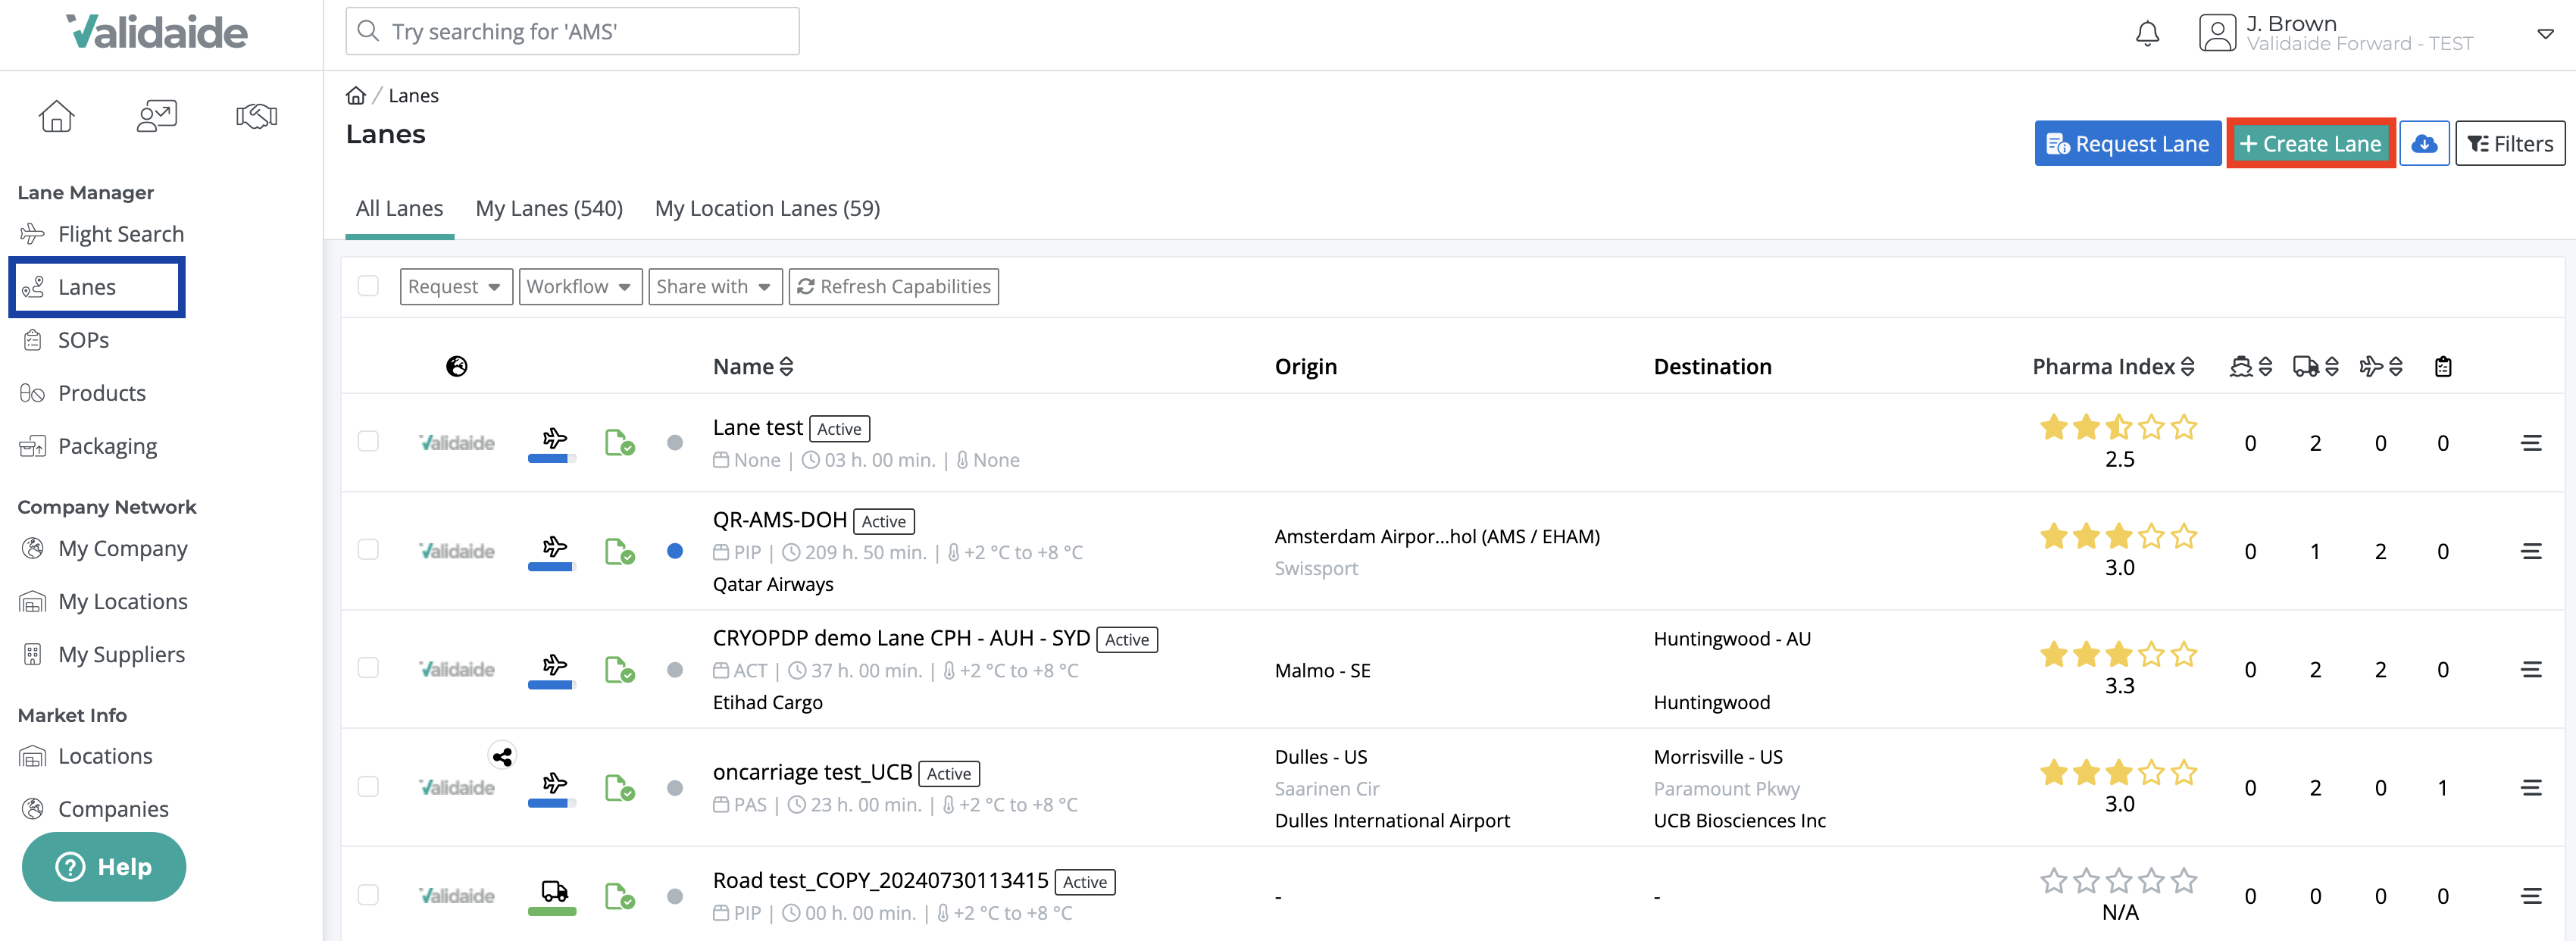2576x941 pixels.
Task: Sort by road truck column icon
Action: coord(2315,367)
